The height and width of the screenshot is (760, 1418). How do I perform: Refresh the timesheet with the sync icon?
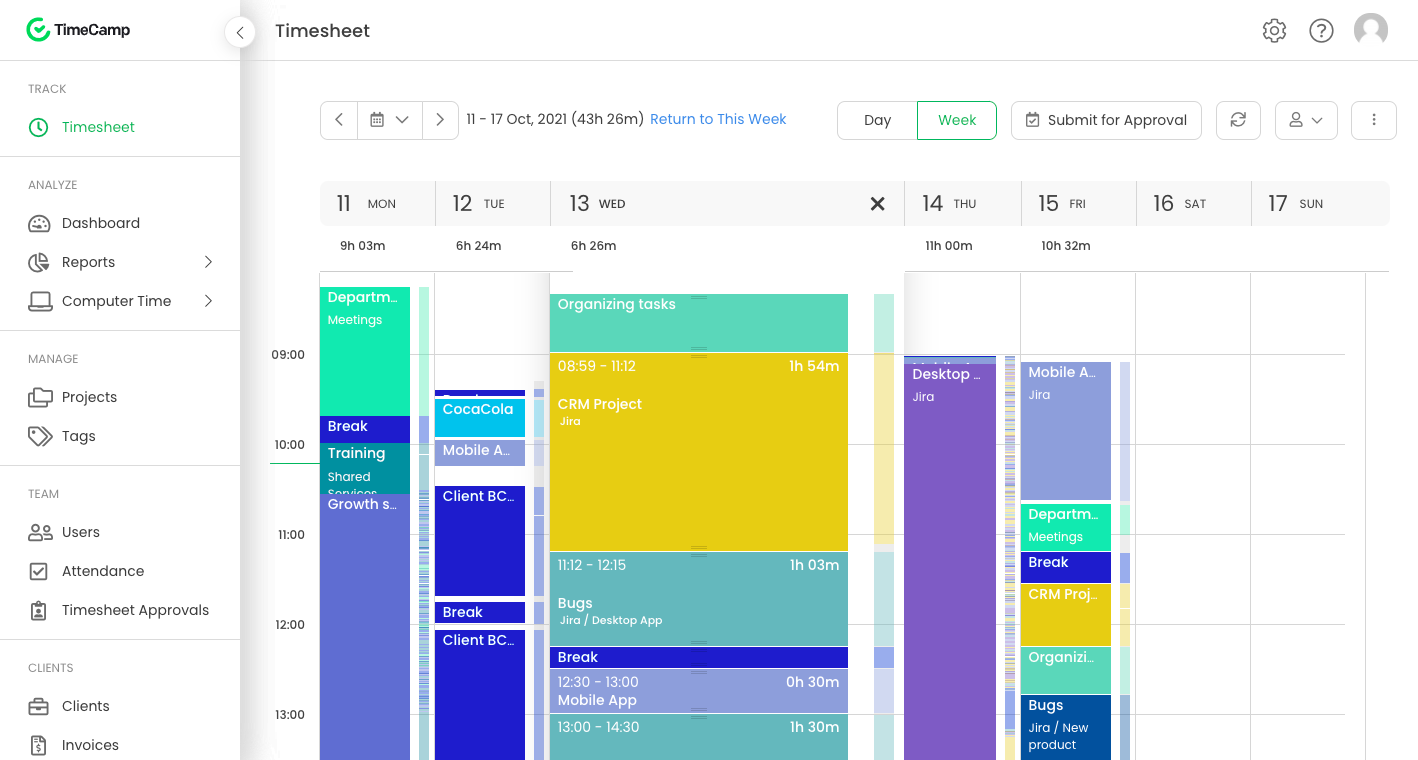[x=1238, y=120]
